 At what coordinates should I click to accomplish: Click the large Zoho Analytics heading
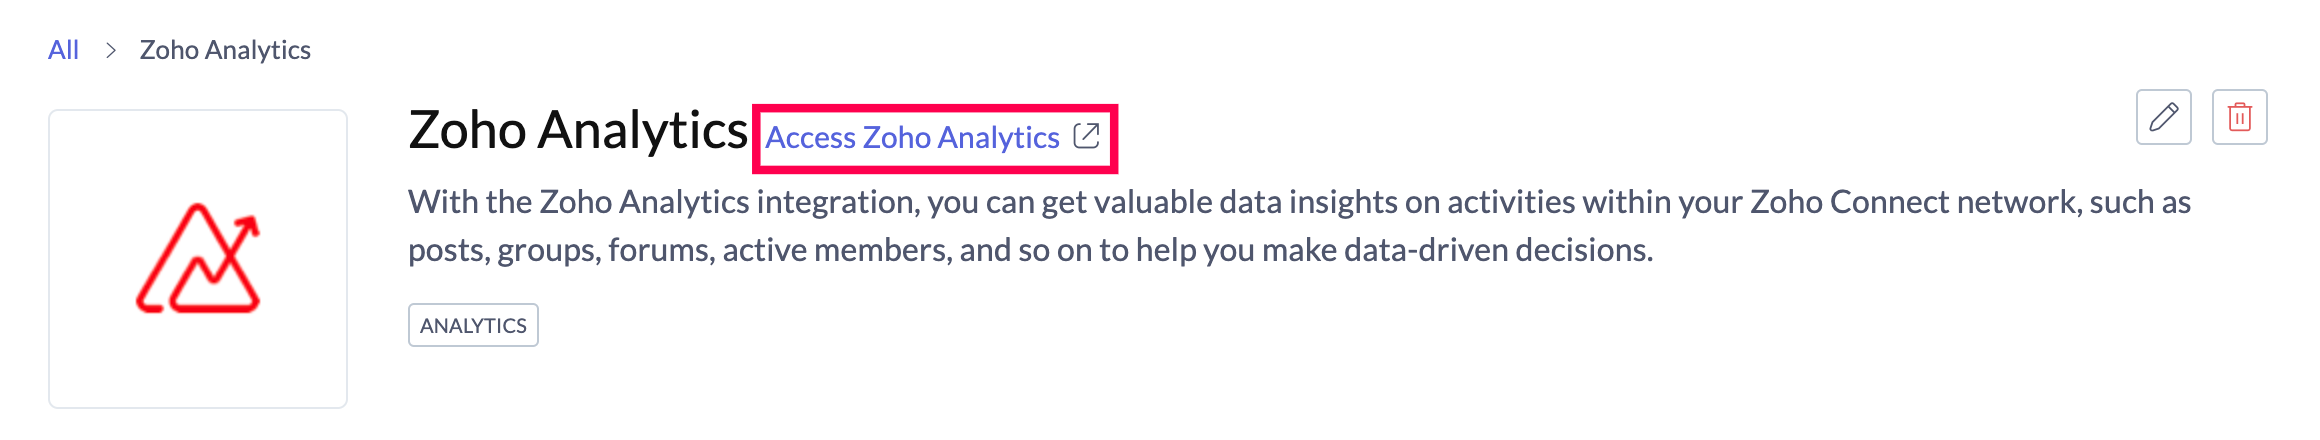pyautogui.click(x=577, y=131)
